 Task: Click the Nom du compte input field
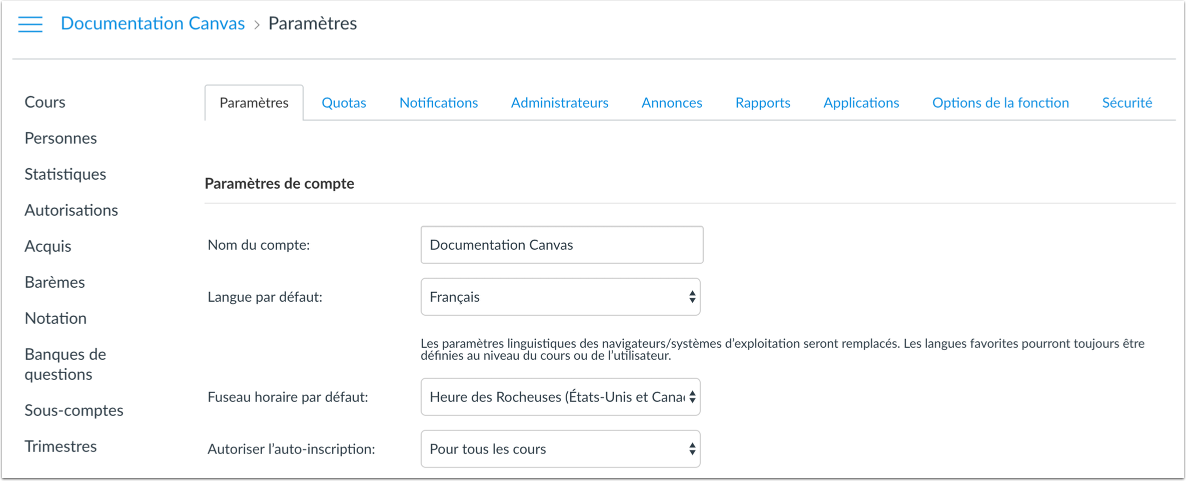tap(562, 245)
